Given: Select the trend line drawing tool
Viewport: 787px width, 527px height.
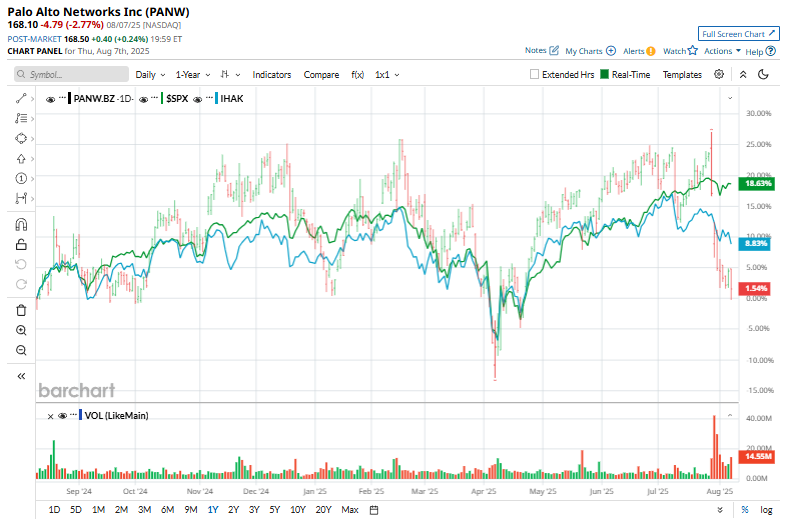Looking at the screenshot, I should pos(21,98).
